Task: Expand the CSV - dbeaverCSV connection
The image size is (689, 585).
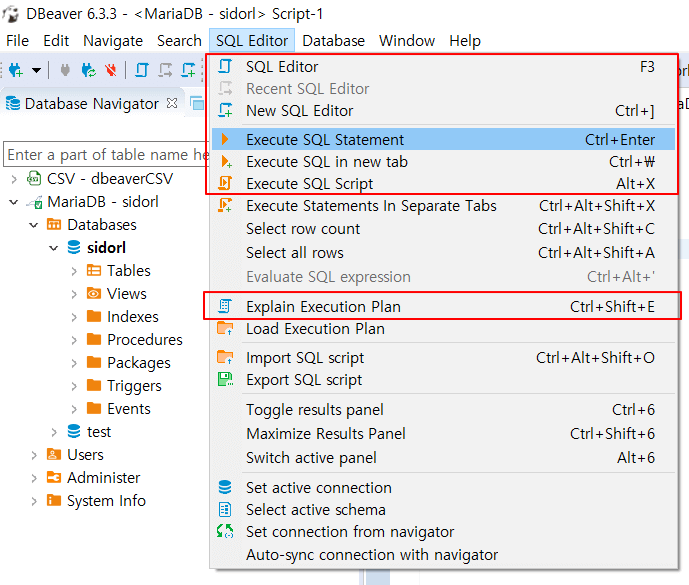Action: tap(14, 179)
